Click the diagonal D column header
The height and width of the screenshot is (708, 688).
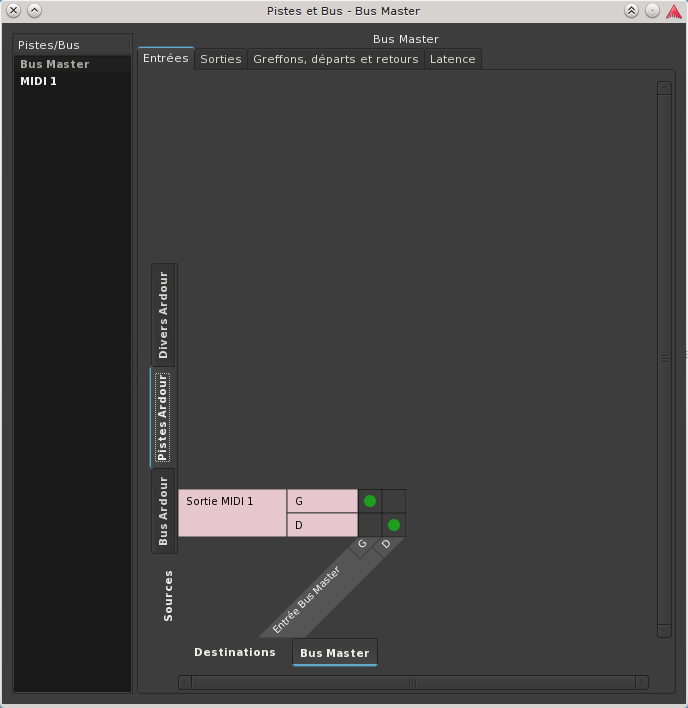386,545
